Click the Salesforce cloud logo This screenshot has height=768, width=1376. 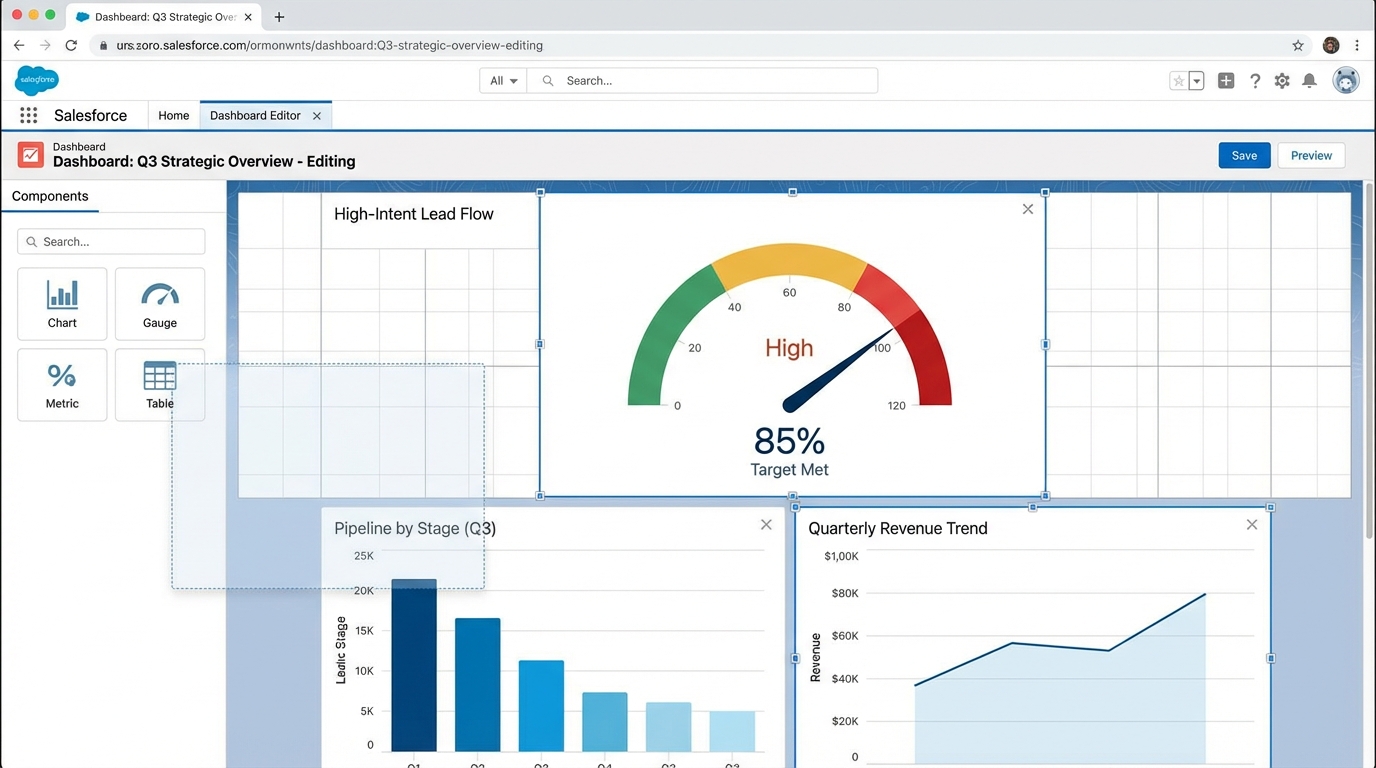click(x=36, y=80)
